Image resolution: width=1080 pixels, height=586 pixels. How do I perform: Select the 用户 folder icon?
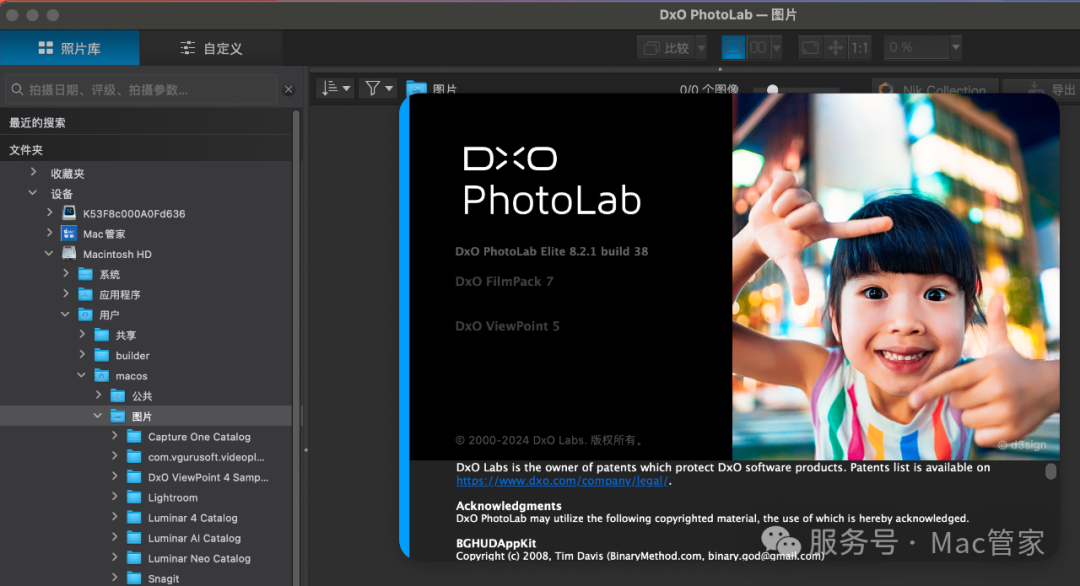(85, 315)
